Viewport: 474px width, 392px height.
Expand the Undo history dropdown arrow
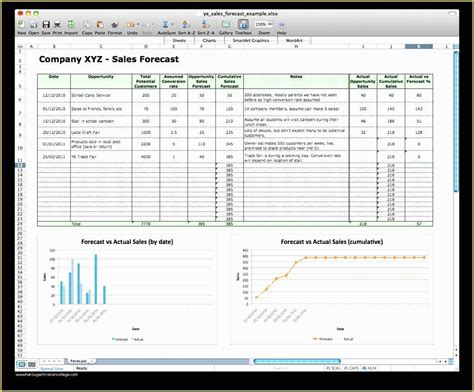click(x=138, y=24)
